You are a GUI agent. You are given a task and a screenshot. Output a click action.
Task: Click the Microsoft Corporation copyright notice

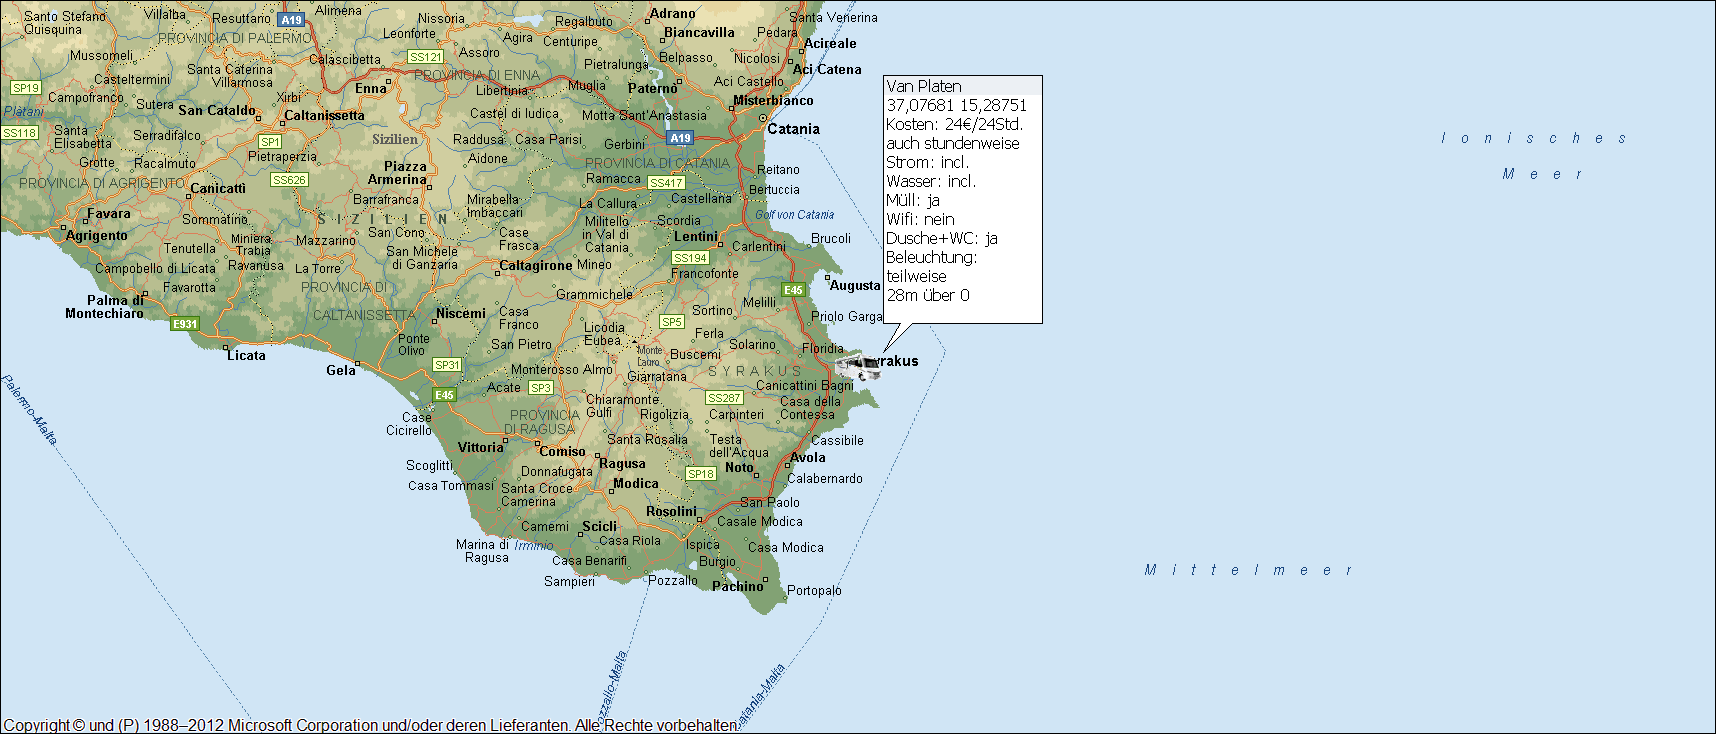pyautogui.click(x=370, y=725)
